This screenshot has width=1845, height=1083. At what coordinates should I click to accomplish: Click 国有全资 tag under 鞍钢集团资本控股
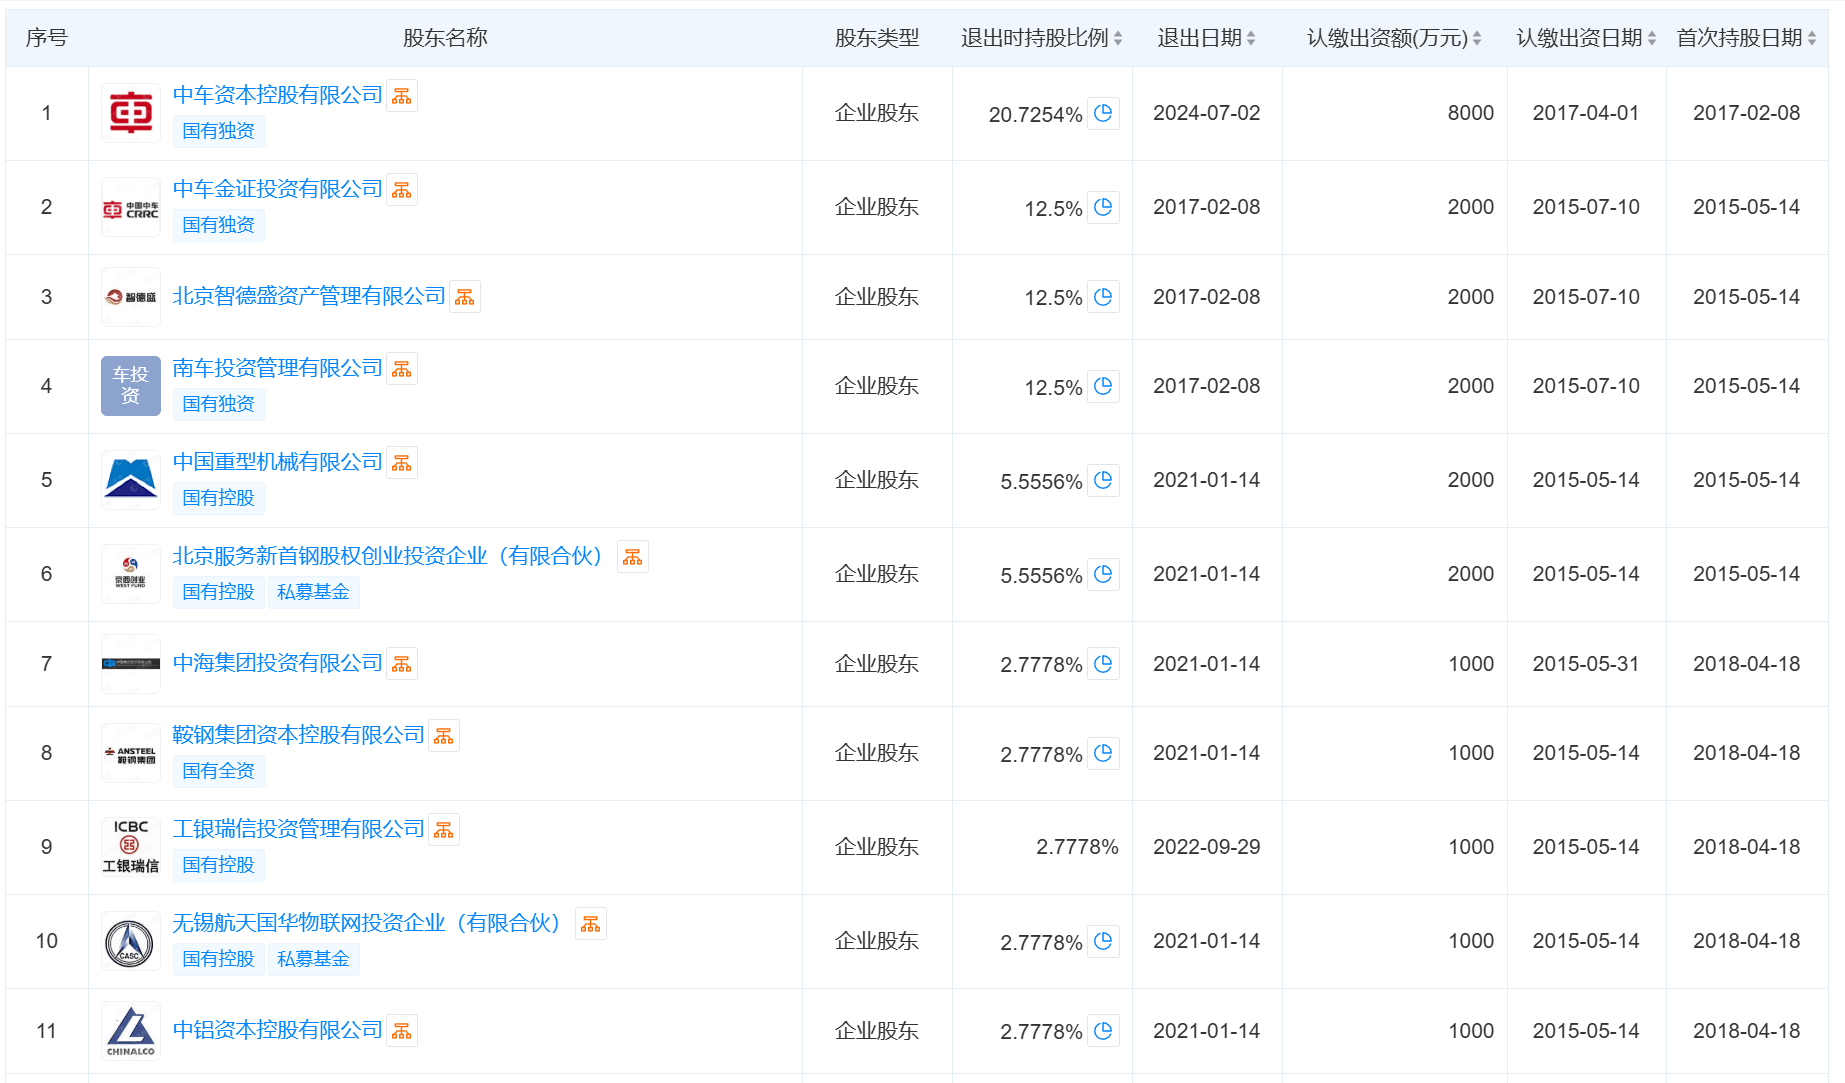point(219,771)
